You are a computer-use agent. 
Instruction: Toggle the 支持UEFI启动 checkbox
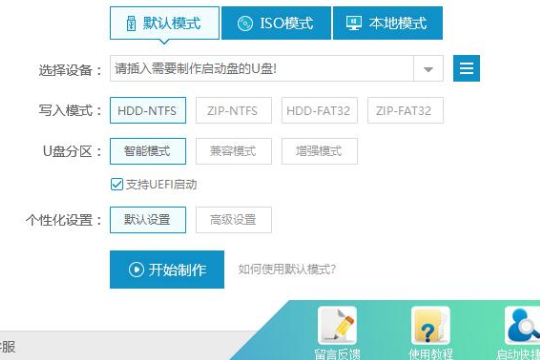click(x=117, y=184)
